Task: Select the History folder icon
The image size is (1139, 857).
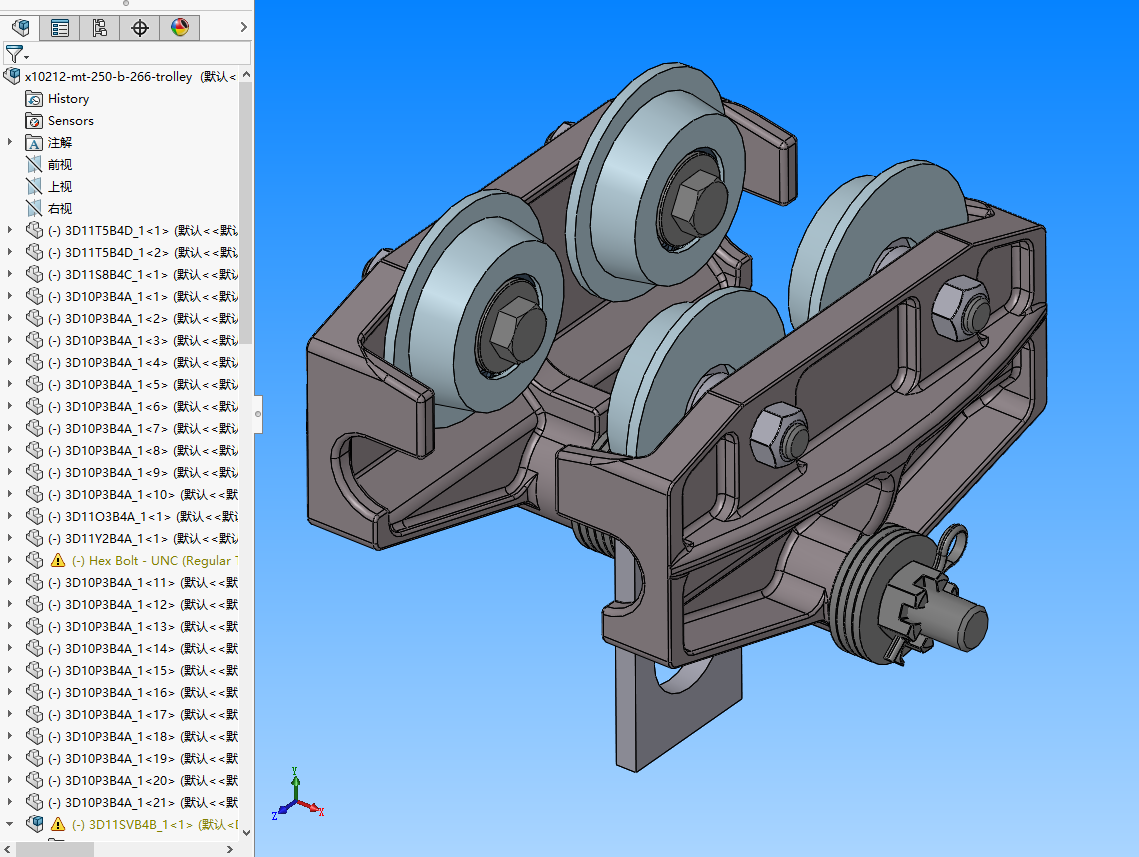Action: point(33,99)
